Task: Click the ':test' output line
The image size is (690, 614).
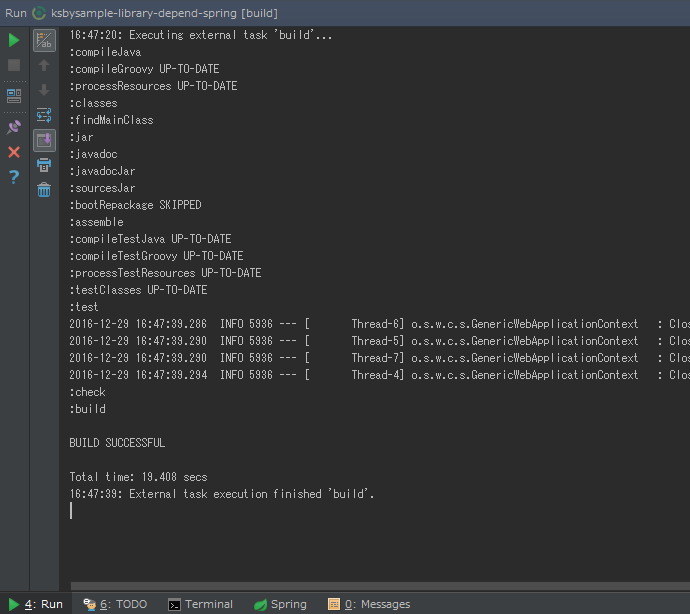Action: (84, 307)
